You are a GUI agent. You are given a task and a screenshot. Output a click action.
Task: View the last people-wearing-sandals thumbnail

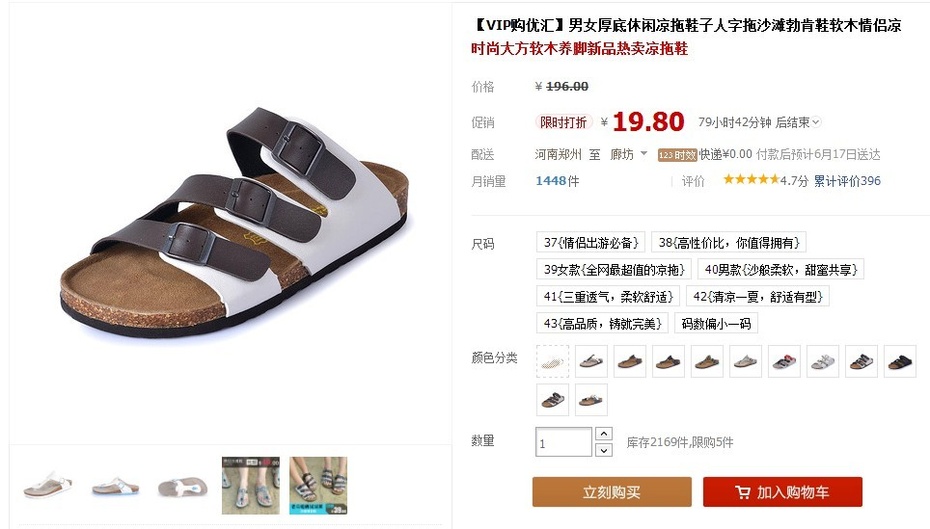click(x=319, y=486)
